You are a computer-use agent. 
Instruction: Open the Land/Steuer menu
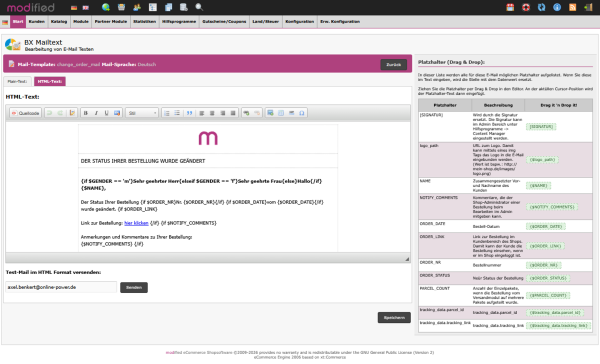[266, 22]
